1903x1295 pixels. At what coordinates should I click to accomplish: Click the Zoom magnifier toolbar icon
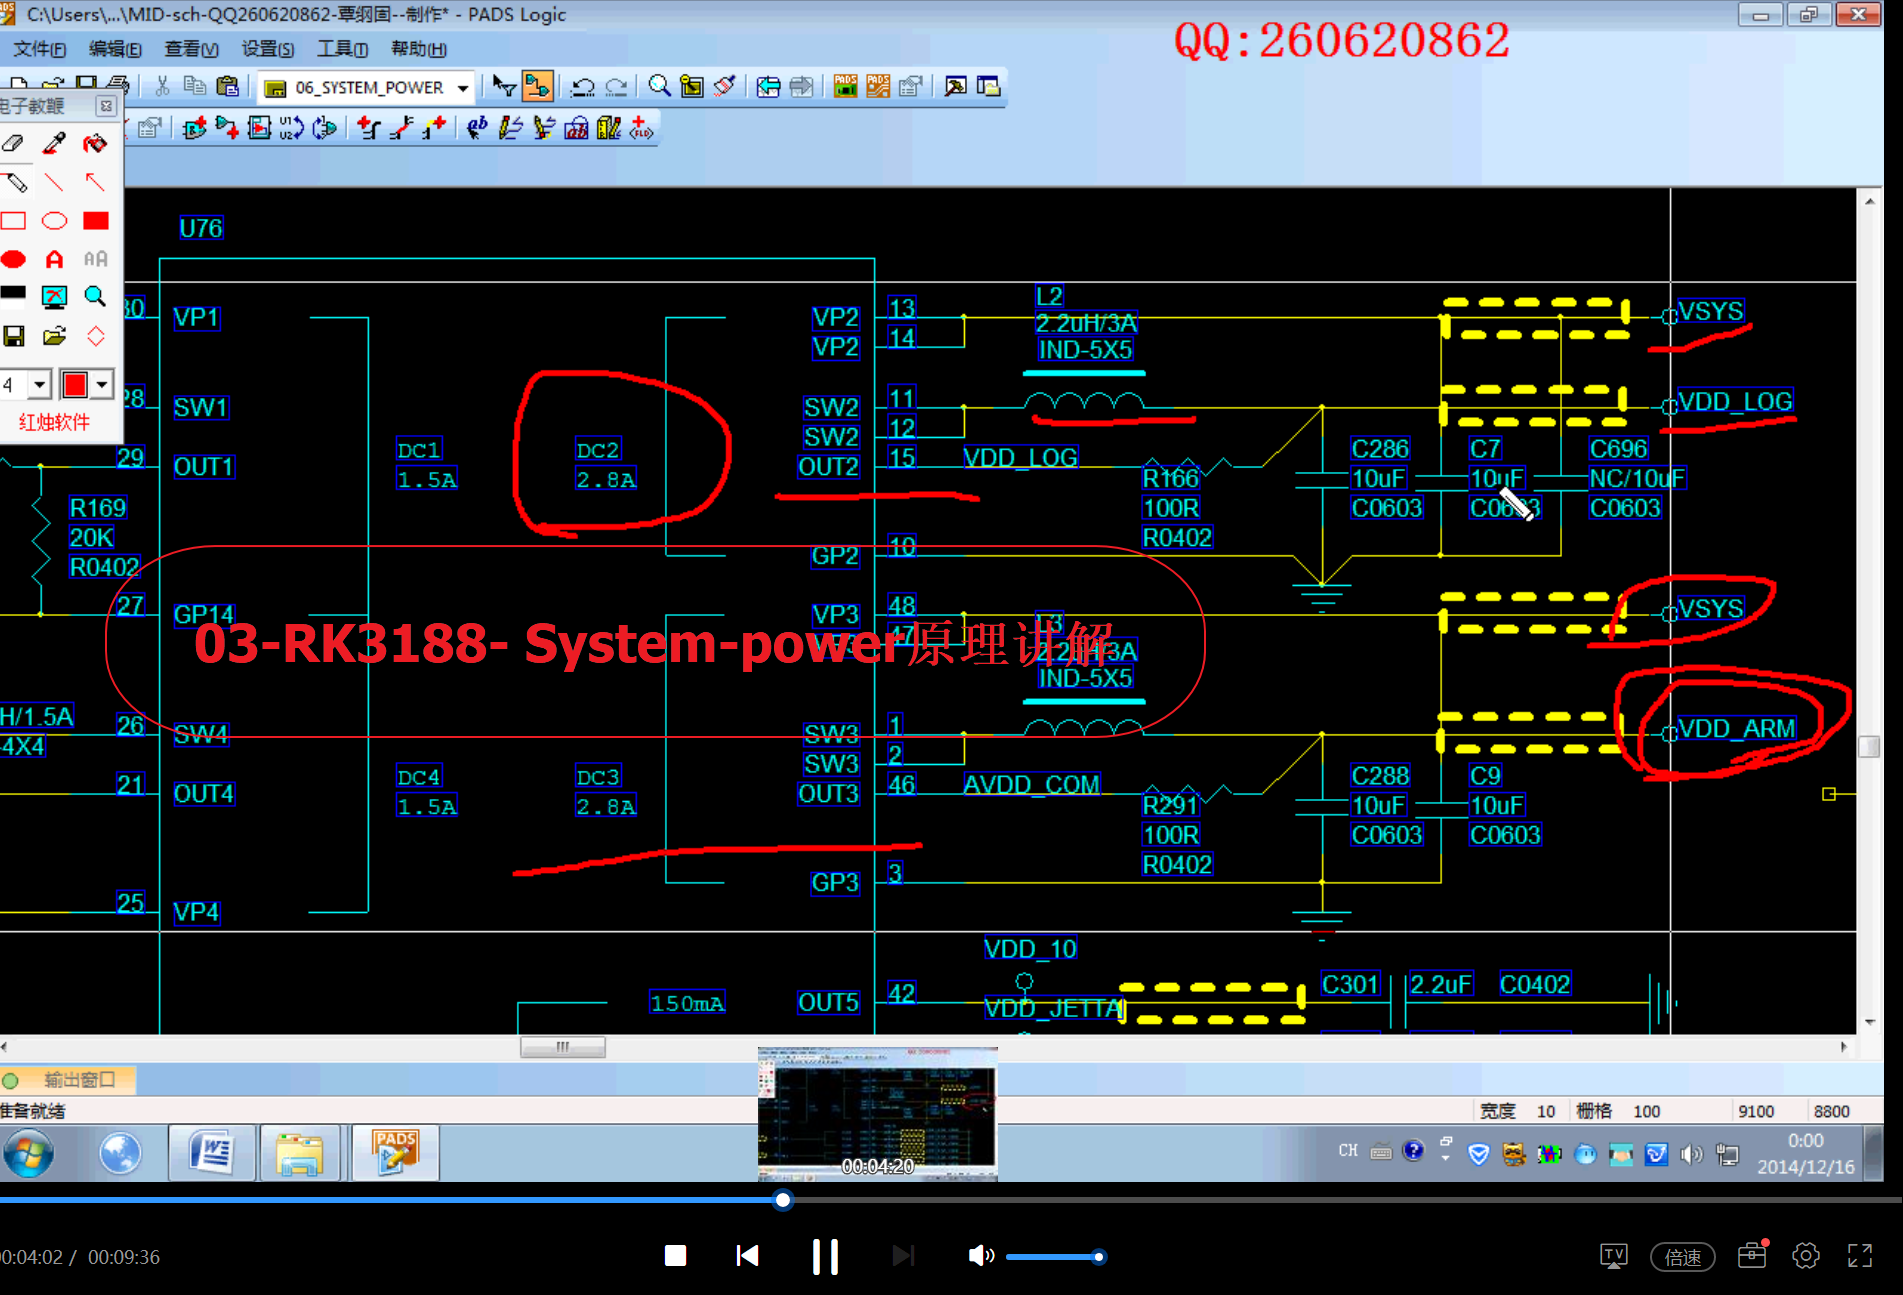coord(659,87)
